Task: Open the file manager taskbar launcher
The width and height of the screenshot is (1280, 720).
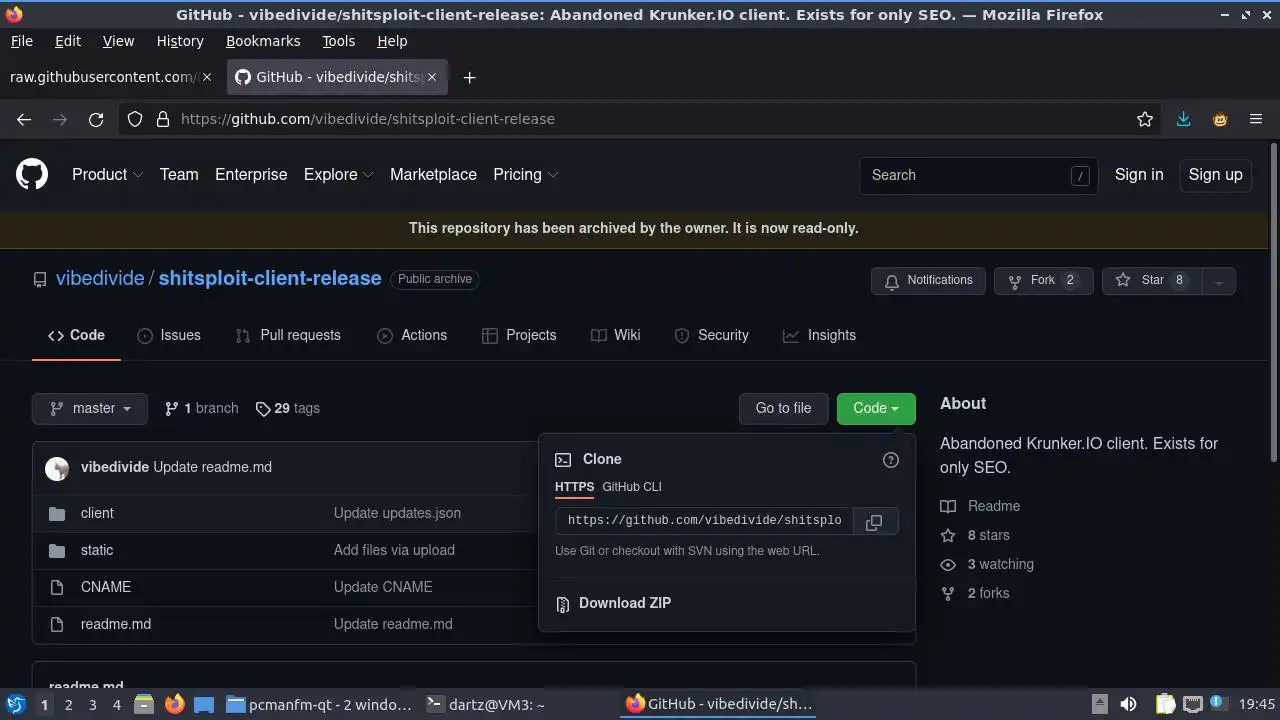Action: (x=143, y=705)
